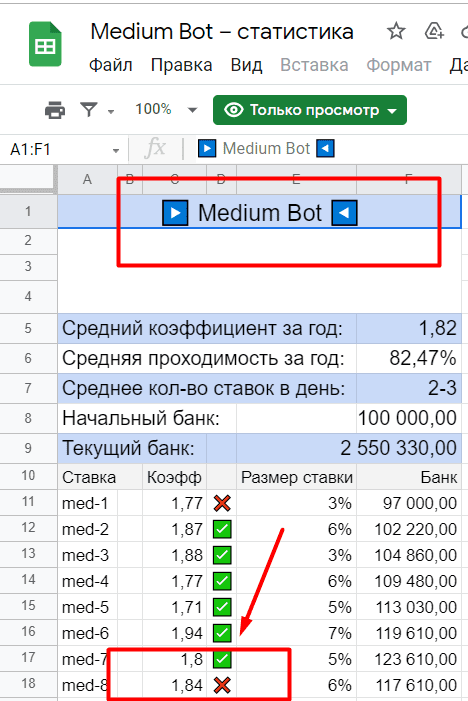Open the filter views dropdown arrow

(111, 111)
